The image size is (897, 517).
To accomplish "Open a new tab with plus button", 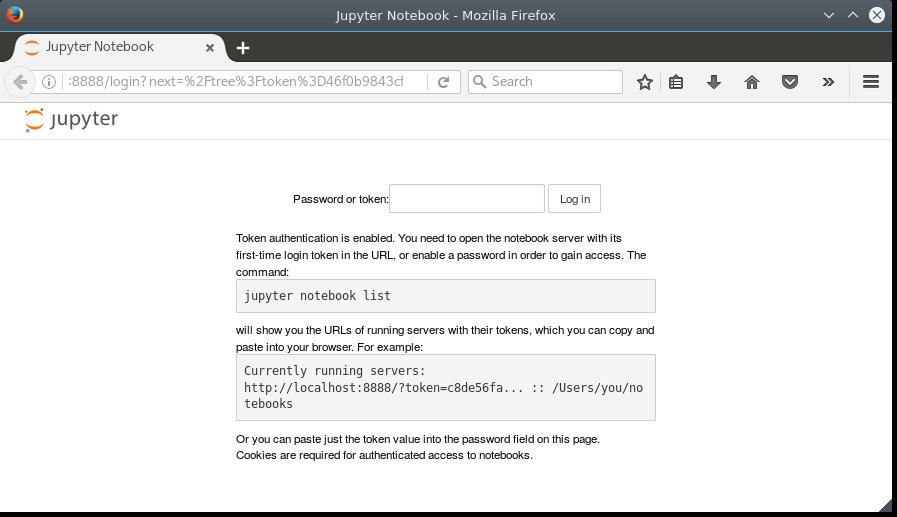I will pyautogui.click(x=243, y=48).
